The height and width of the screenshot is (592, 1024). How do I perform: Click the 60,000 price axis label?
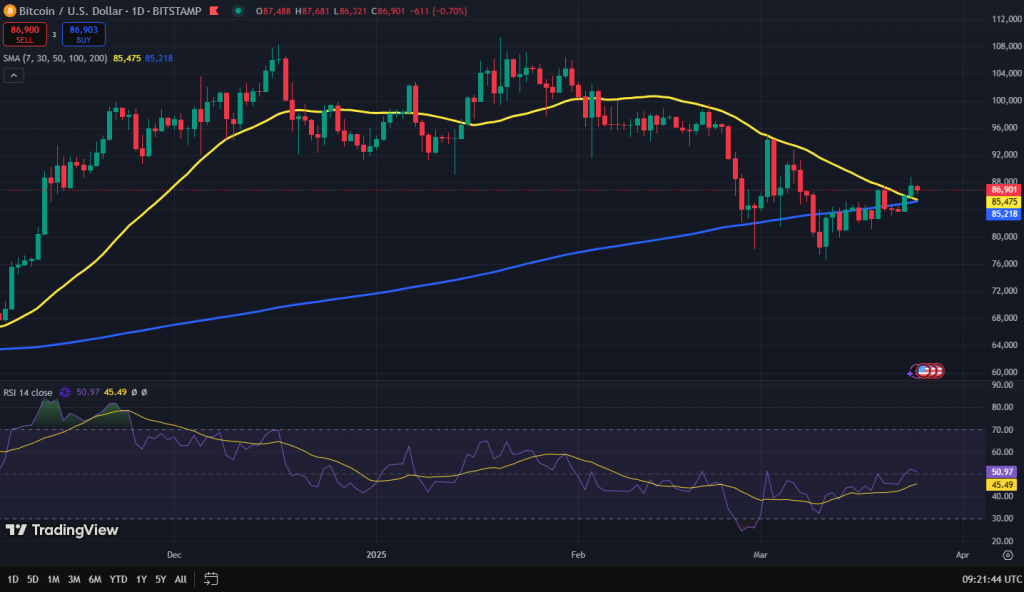pos(1006,372)
